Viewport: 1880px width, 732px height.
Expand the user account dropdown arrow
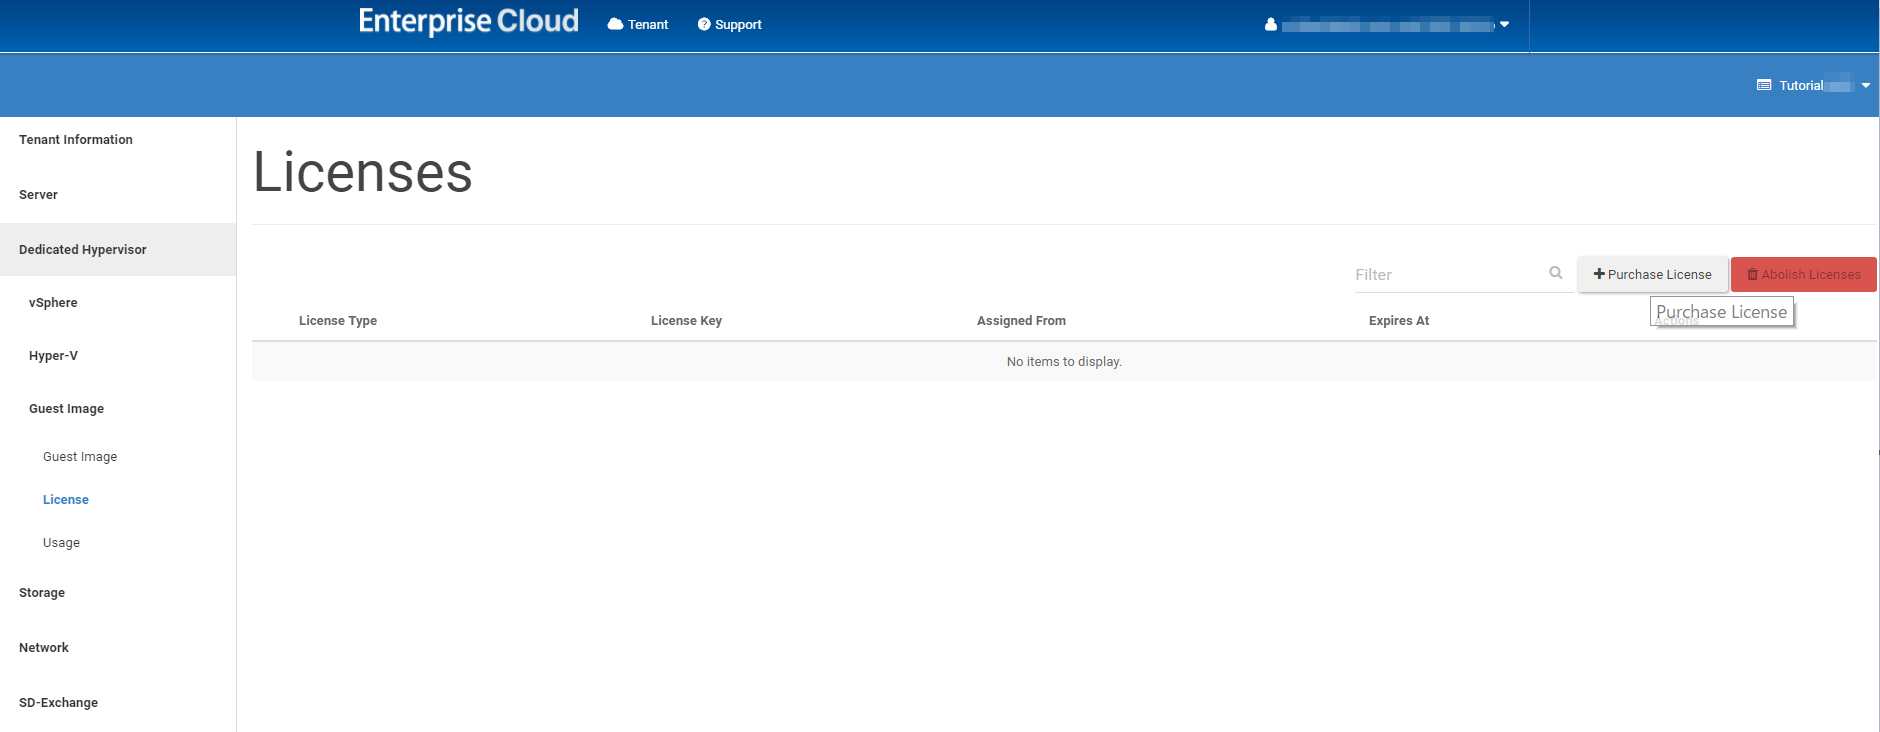1504,25
